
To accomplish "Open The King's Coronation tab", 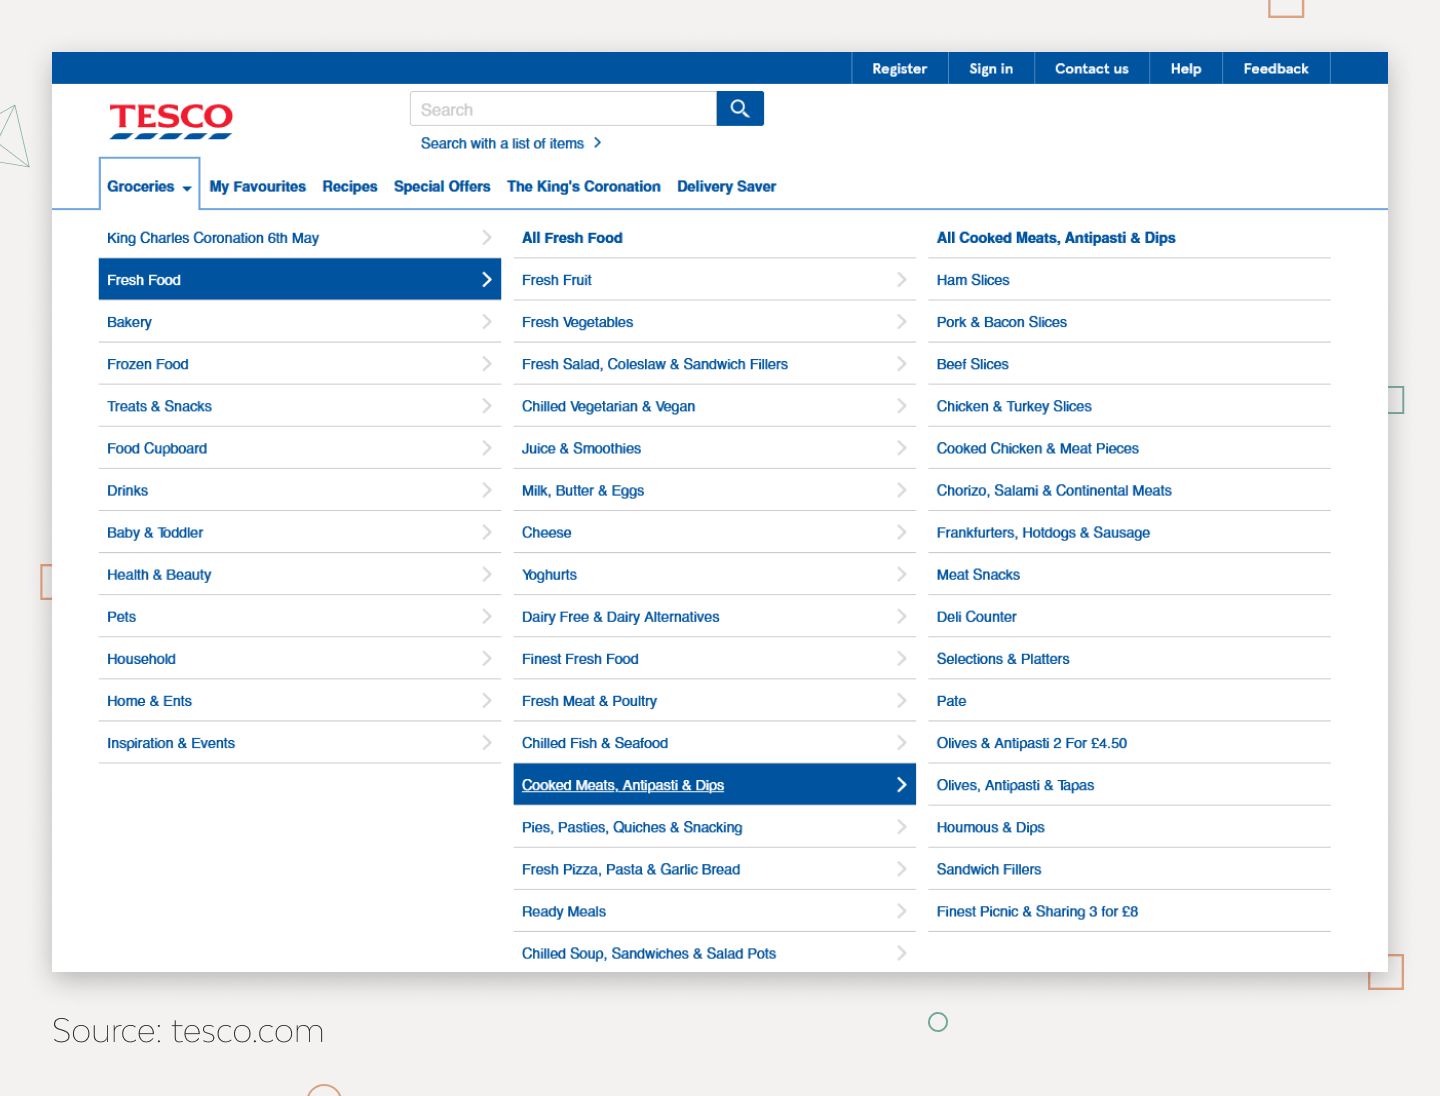I will (x=584, y=187).
